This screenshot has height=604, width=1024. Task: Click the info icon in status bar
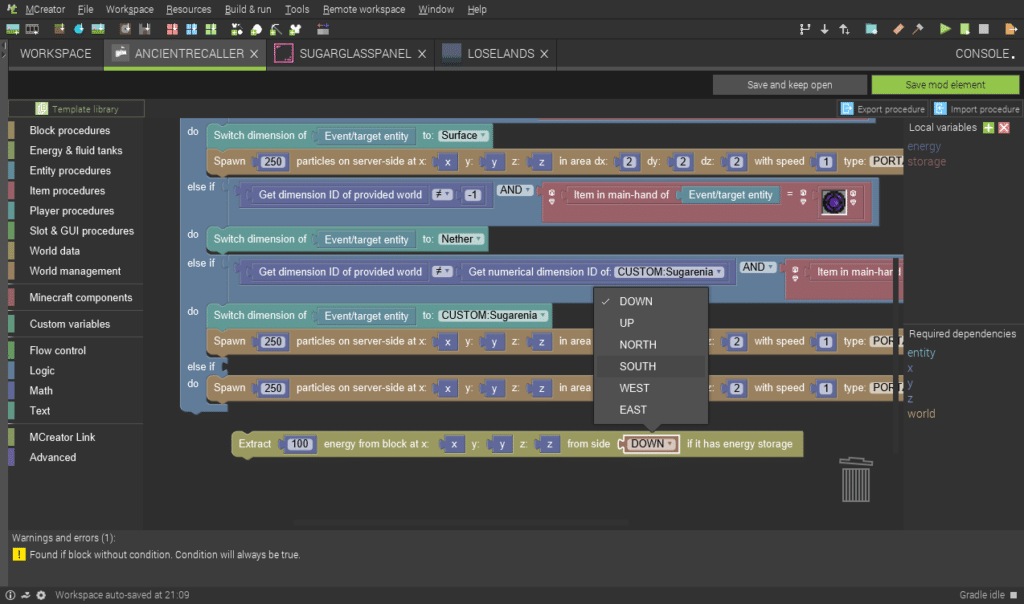point(10,595)
